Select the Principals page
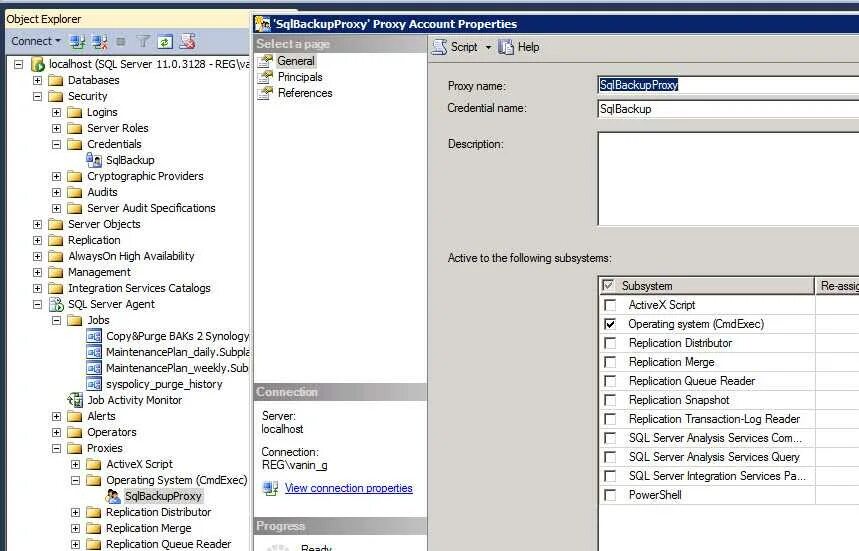 pos(300,77)
